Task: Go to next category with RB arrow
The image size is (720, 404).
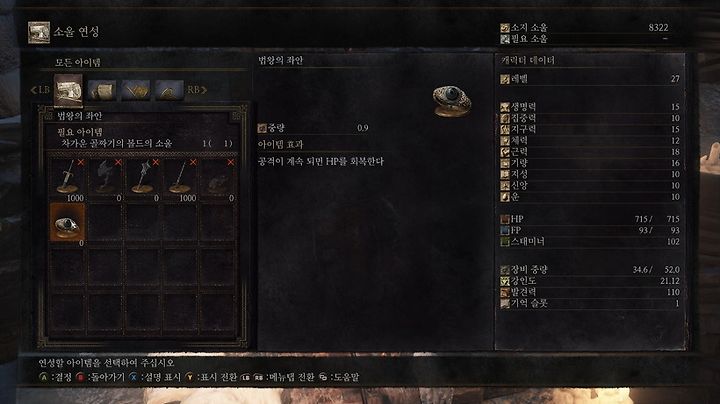Action: pyautogui.click(x=197, y=90)
